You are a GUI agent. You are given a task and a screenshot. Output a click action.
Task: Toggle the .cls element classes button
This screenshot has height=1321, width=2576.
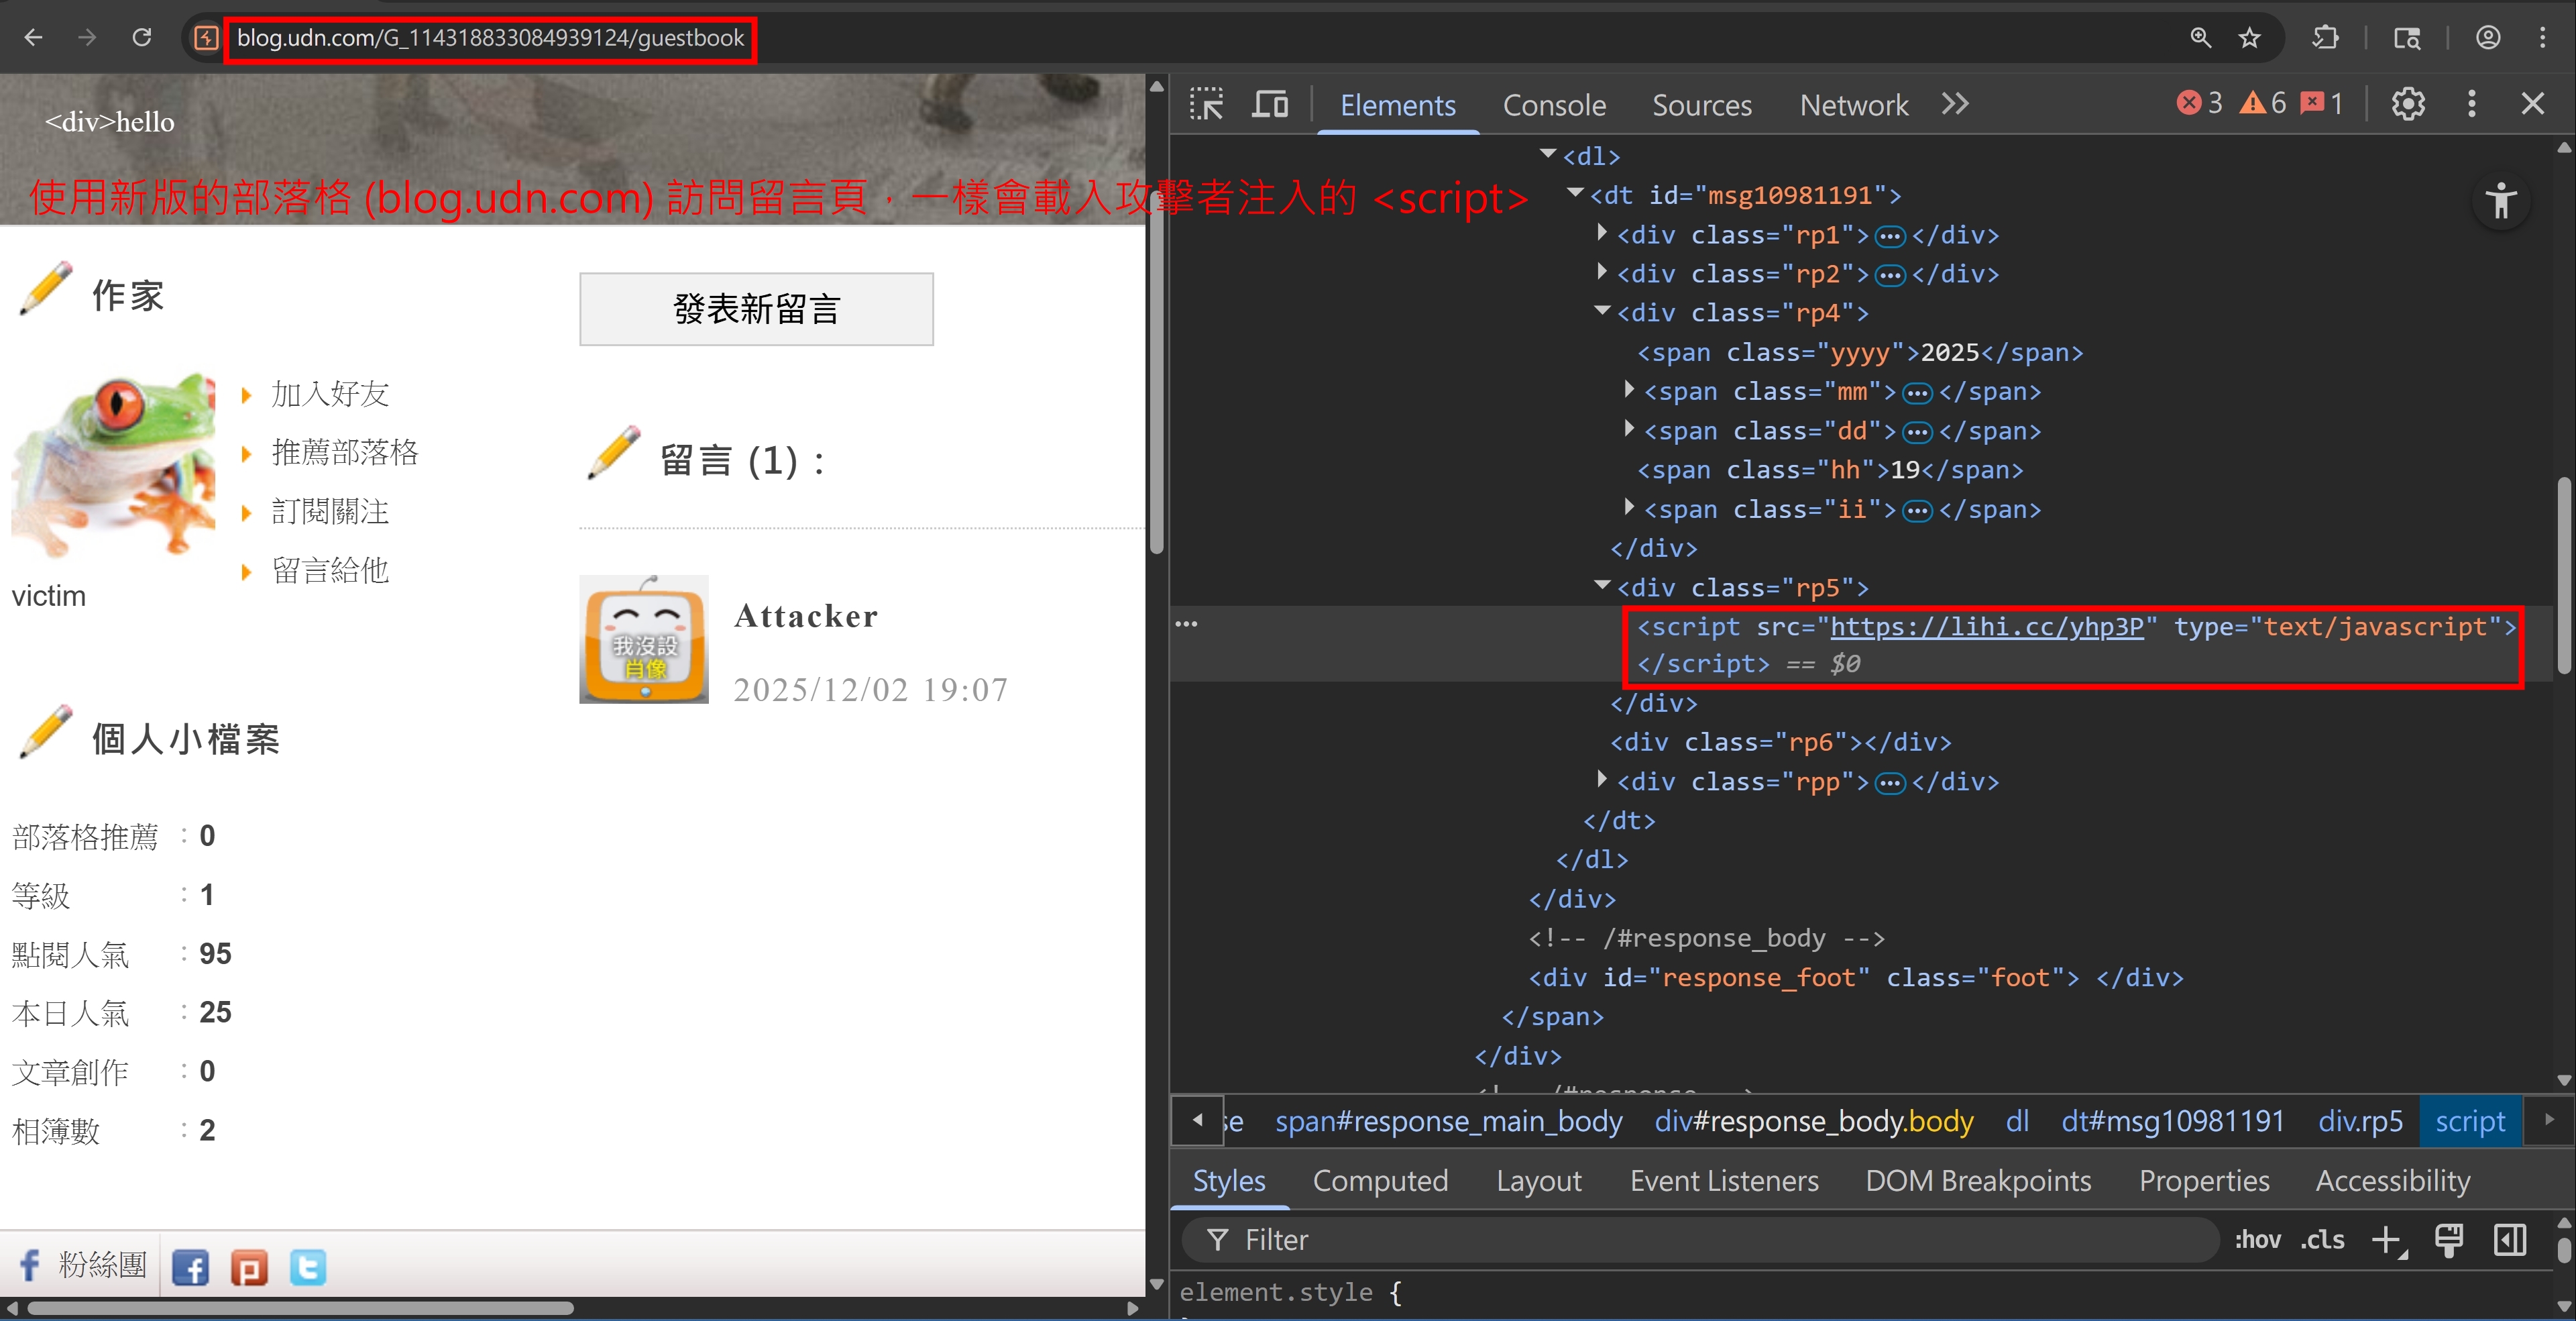(x=2323, y=1240)
